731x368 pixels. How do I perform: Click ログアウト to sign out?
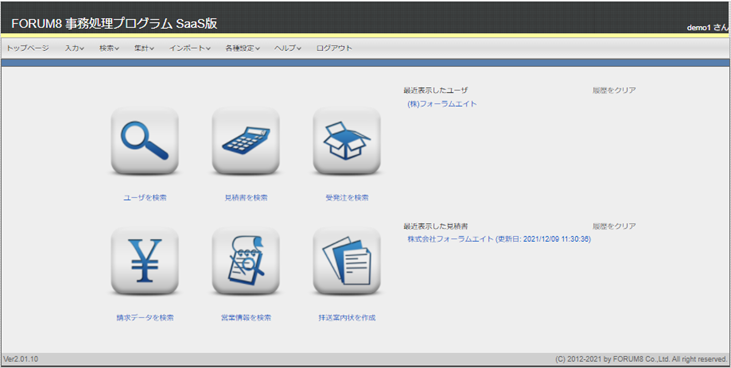coord(334,48)
